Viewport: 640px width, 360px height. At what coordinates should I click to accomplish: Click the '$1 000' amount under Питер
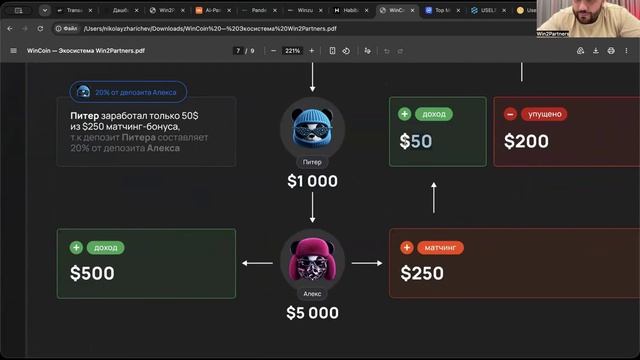click(313, 181)
